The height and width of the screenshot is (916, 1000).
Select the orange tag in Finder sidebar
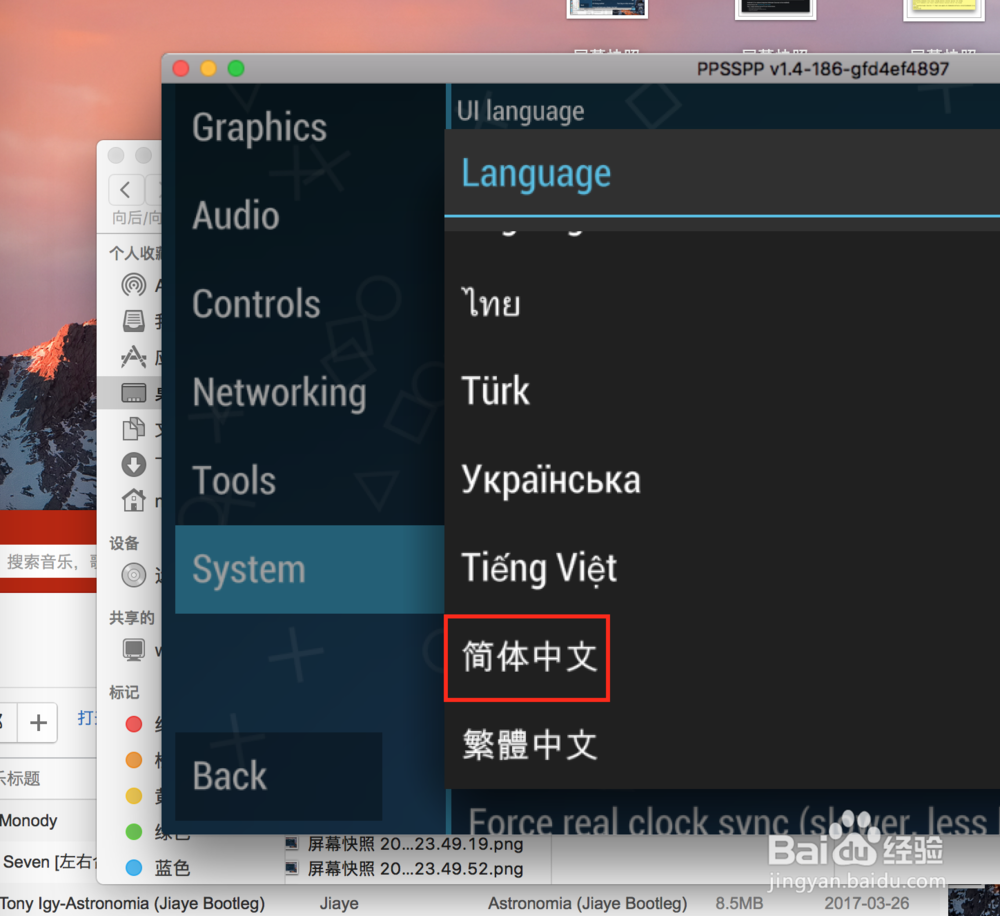click(133, 760)
